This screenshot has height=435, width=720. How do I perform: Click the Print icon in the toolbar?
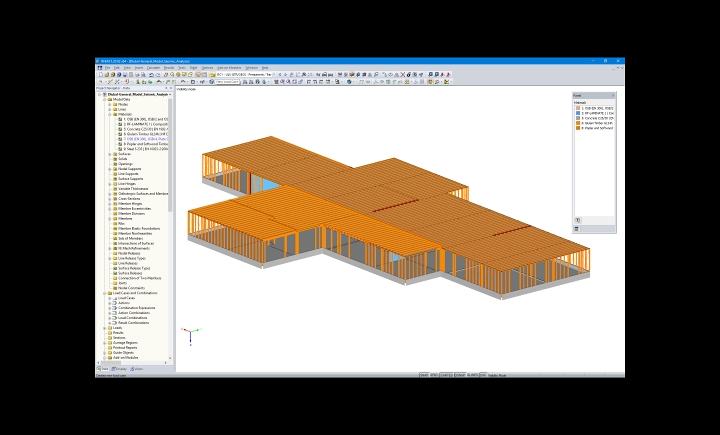137,74
